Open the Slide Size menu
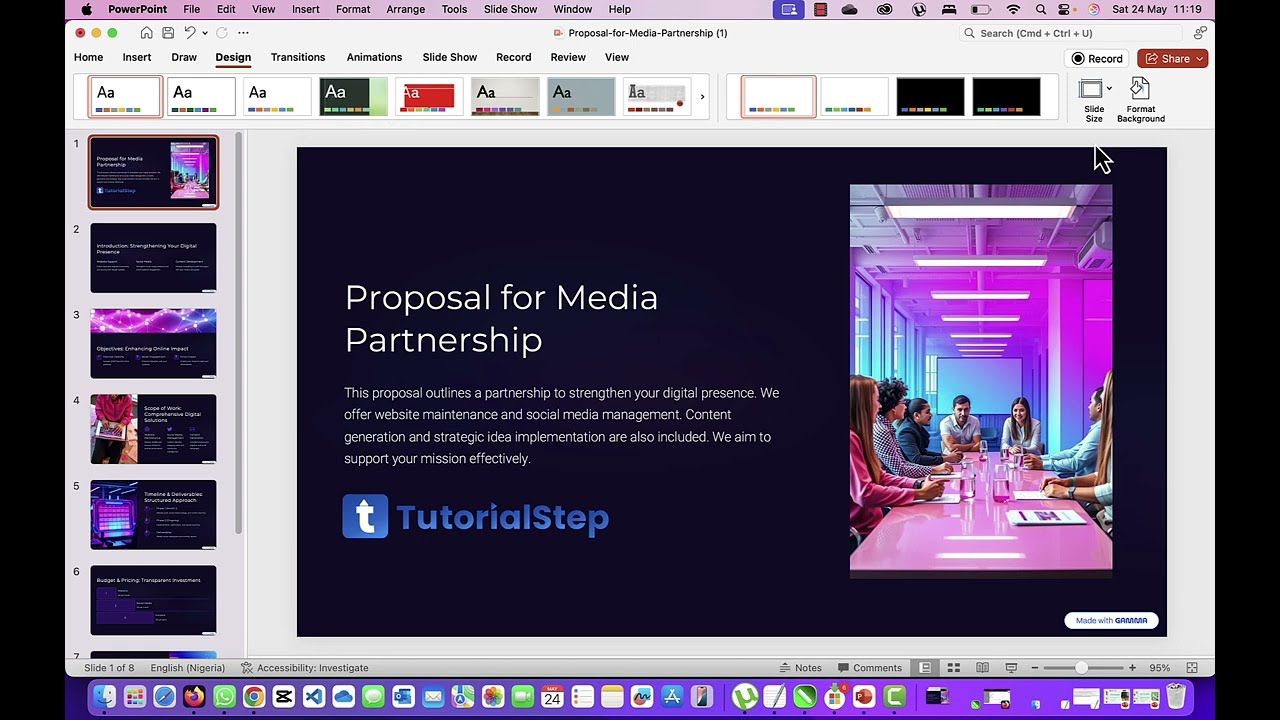The width and height of the screenshot is (1280, 720). click(x=1095, y=101)
